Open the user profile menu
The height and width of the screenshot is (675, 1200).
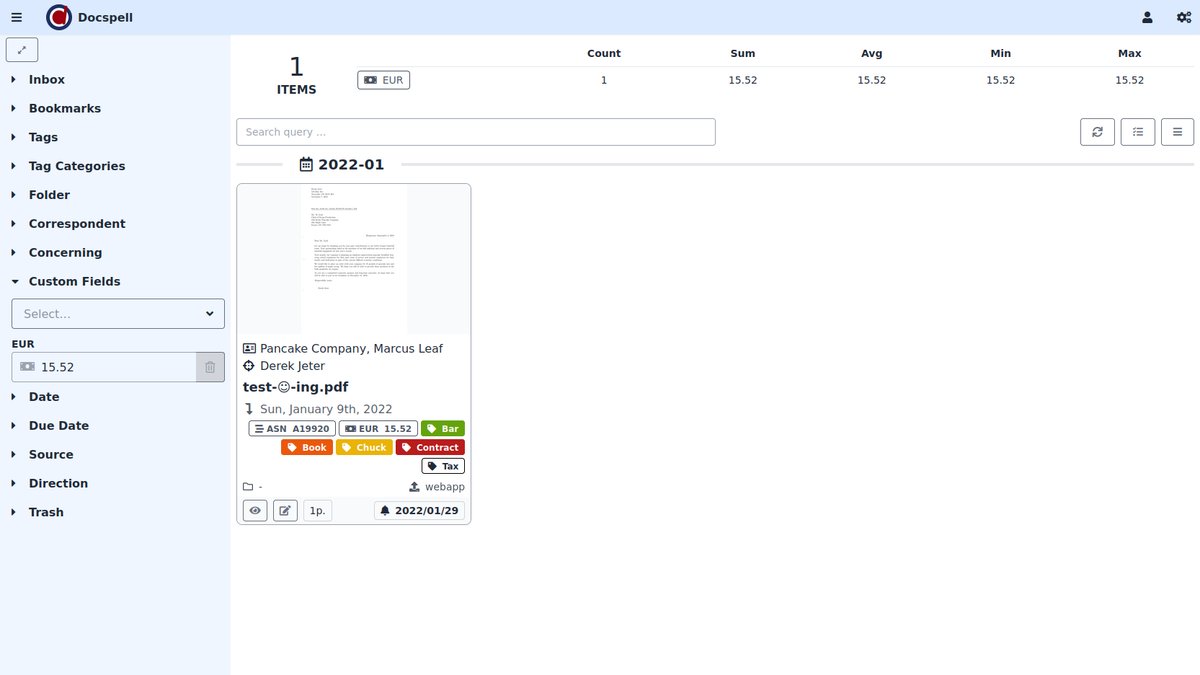pyautogui.click(x=1147, y=17)
